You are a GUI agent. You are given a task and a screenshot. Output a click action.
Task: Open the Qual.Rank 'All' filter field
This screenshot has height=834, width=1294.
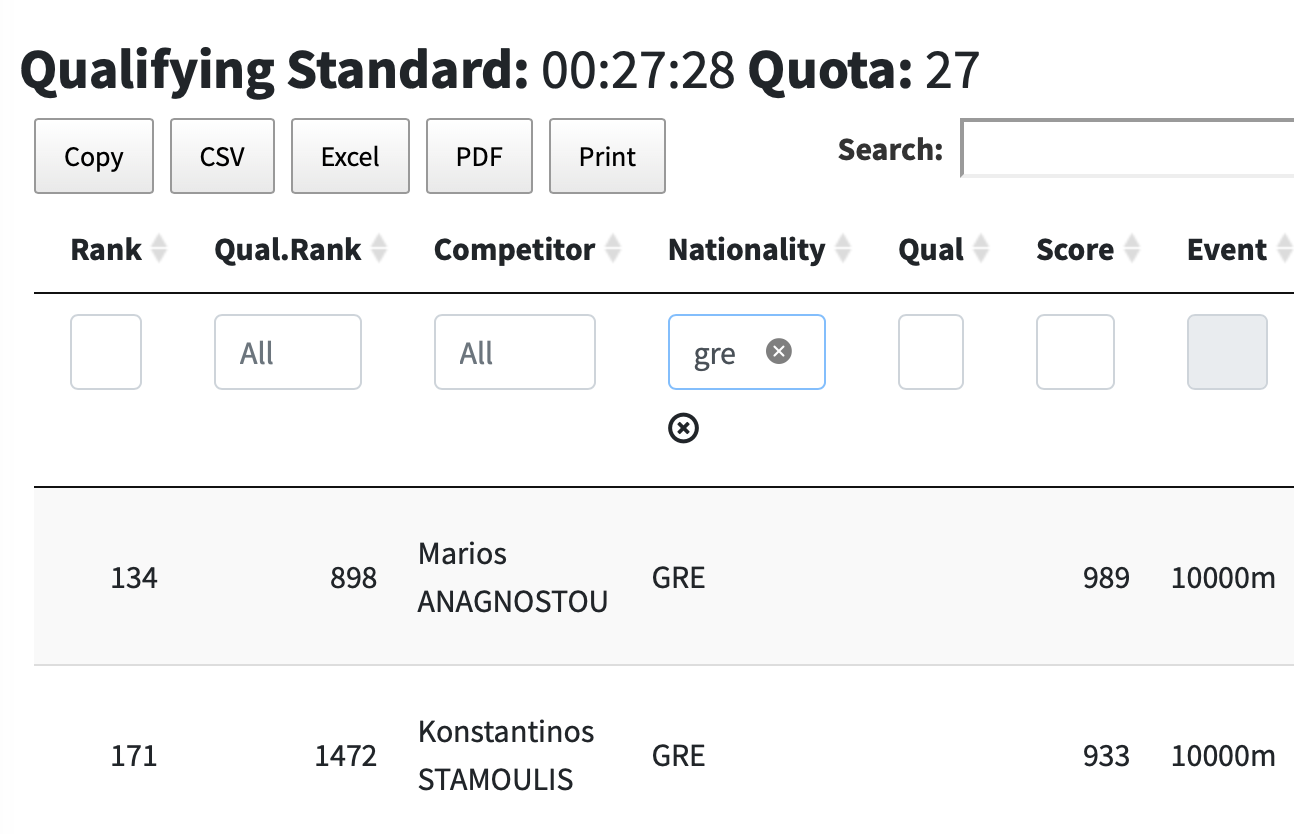287,352
